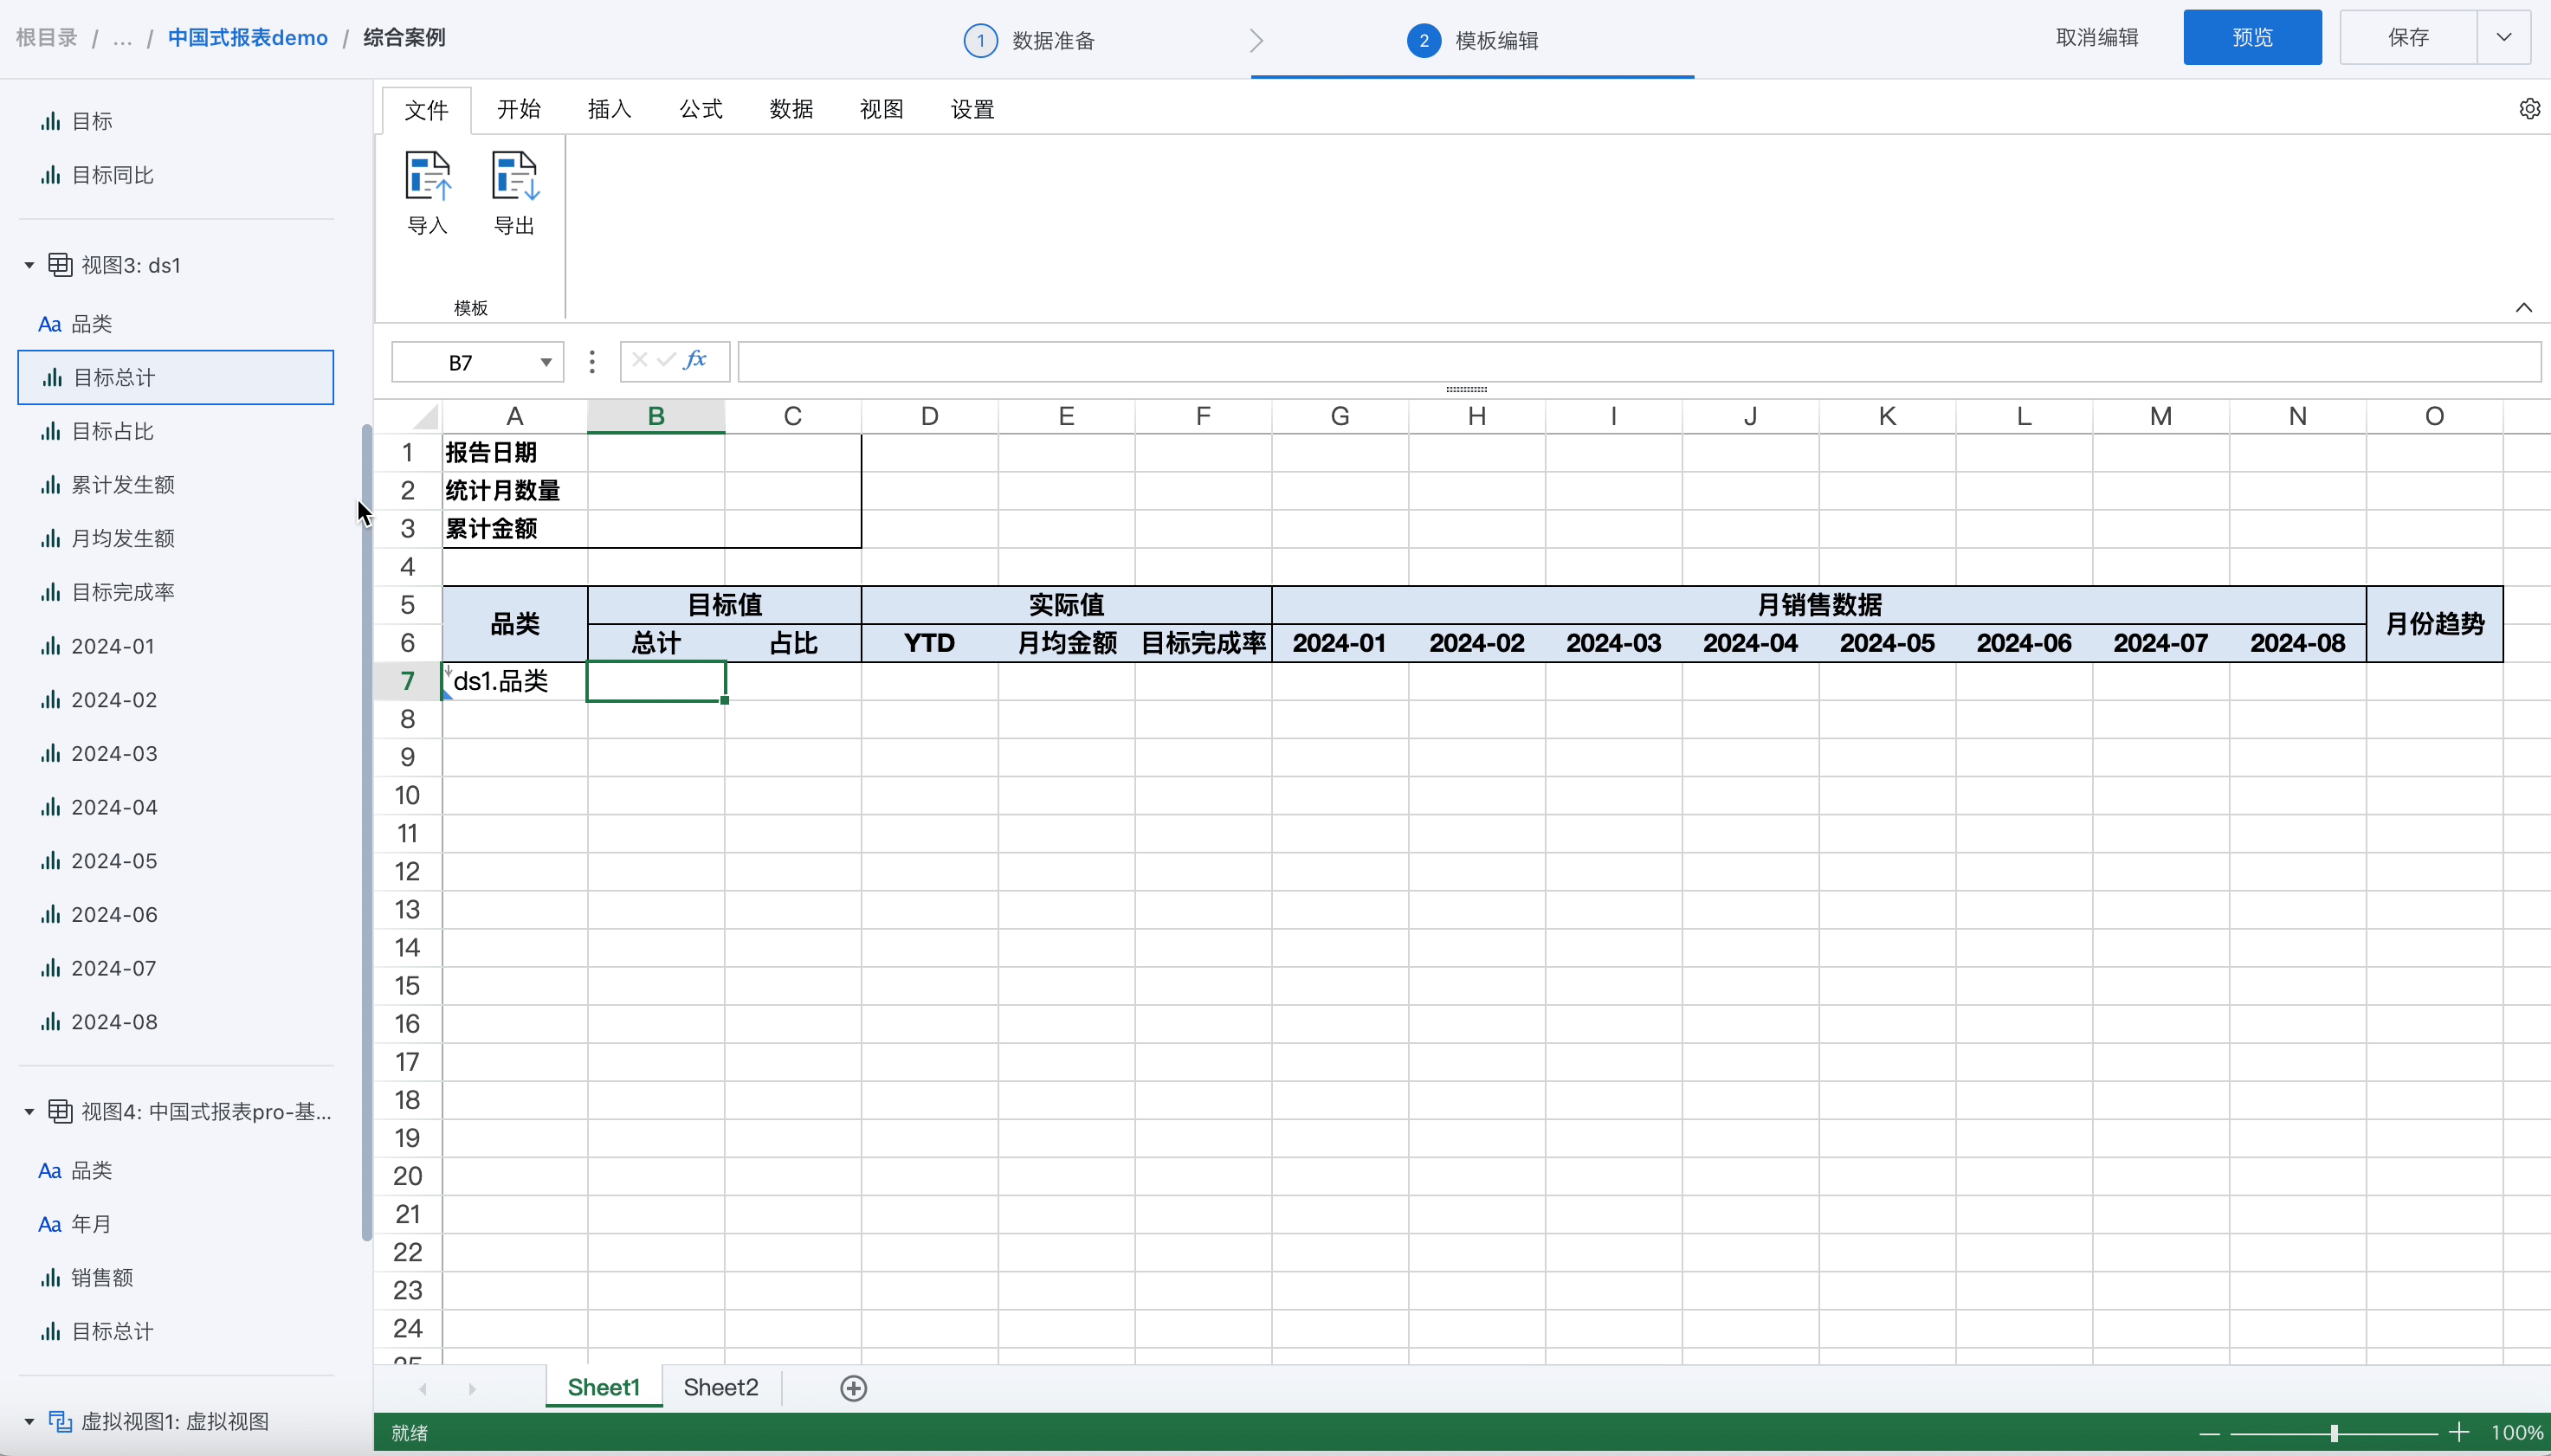Screen dimensions: 2551x1456
Task: Click the left panel vertical scrollbar
Action: (367, 832)
